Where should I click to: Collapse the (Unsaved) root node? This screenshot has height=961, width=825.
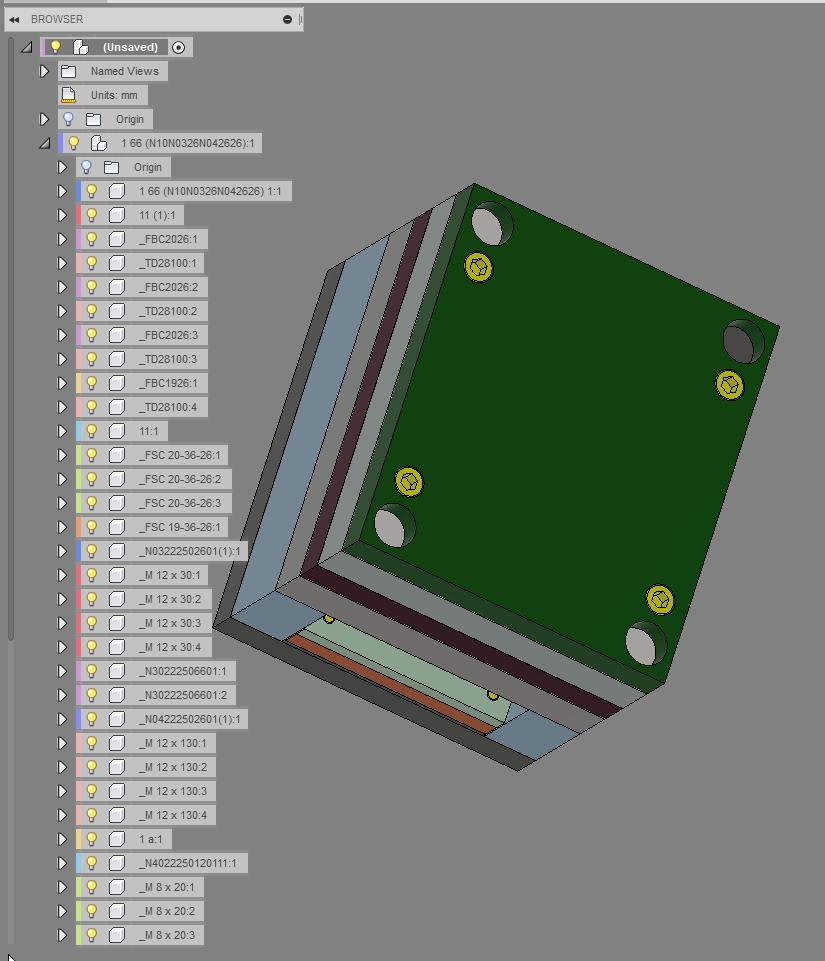click(x=26, y=47)
